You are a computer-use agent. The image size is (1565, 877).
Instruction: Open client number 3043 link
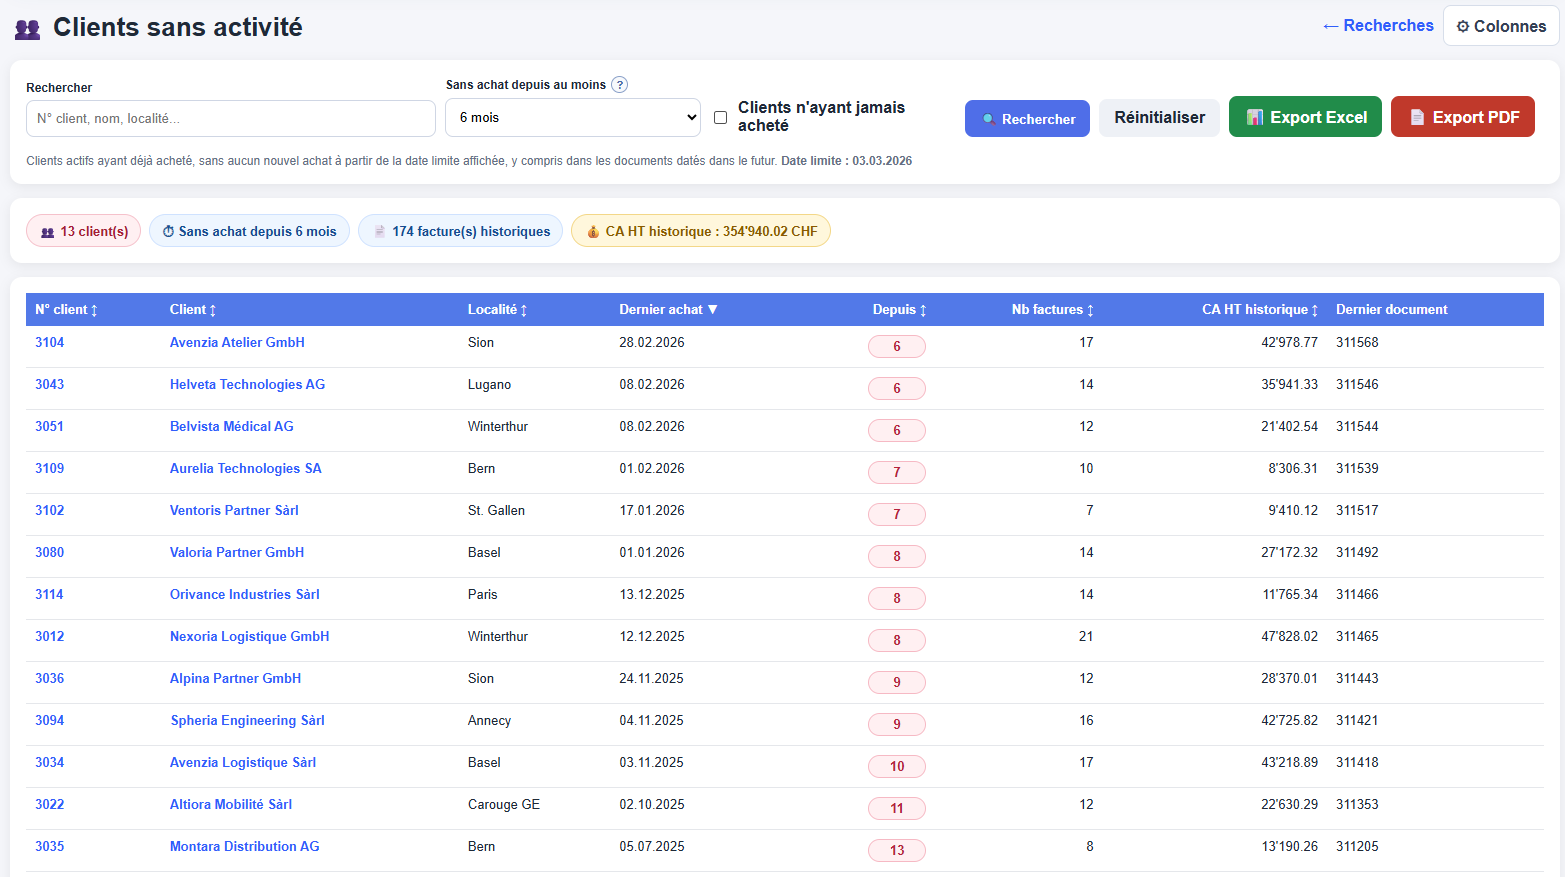point(49,384)
